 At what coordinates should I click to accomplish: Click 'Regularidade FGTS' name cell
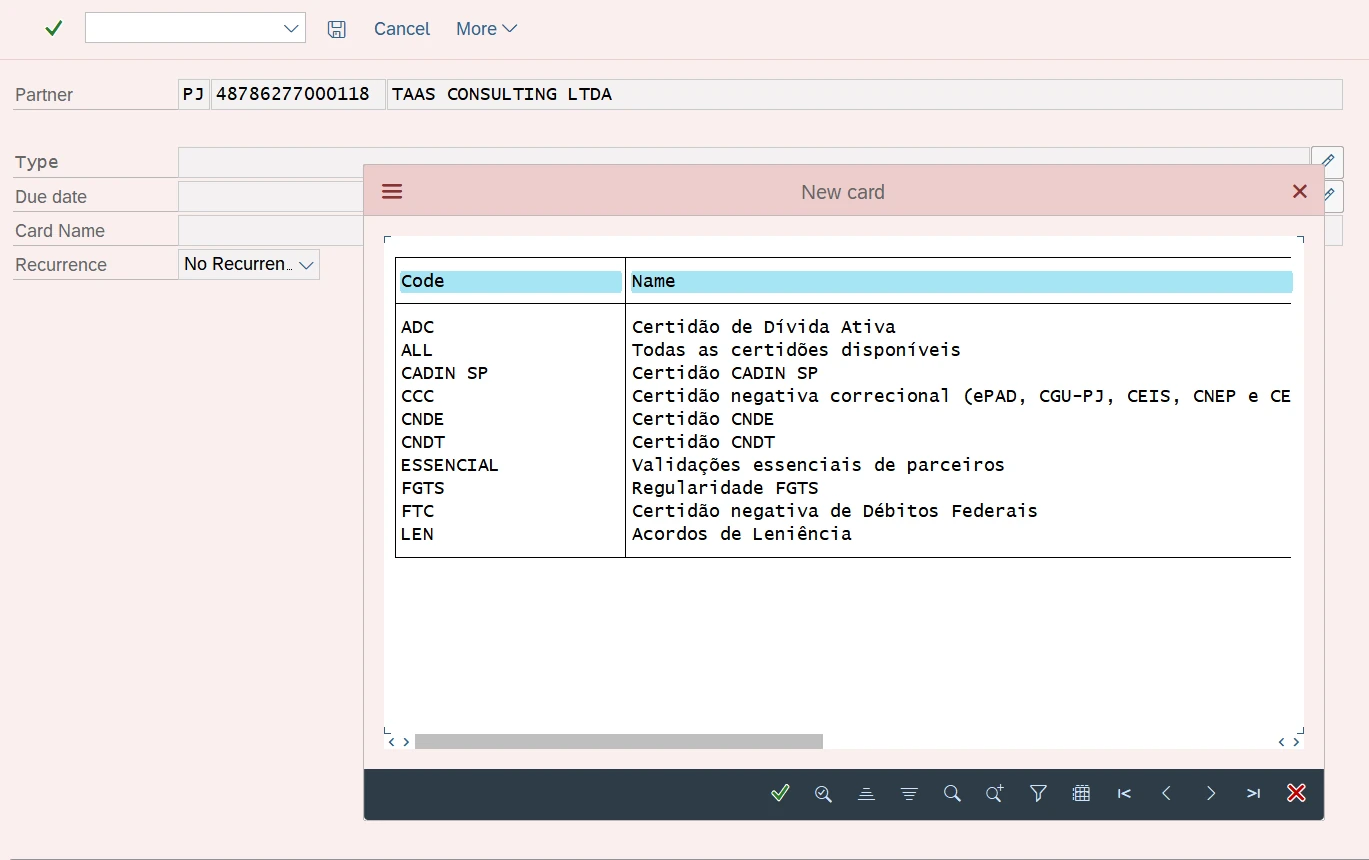[x=725, y=488]
